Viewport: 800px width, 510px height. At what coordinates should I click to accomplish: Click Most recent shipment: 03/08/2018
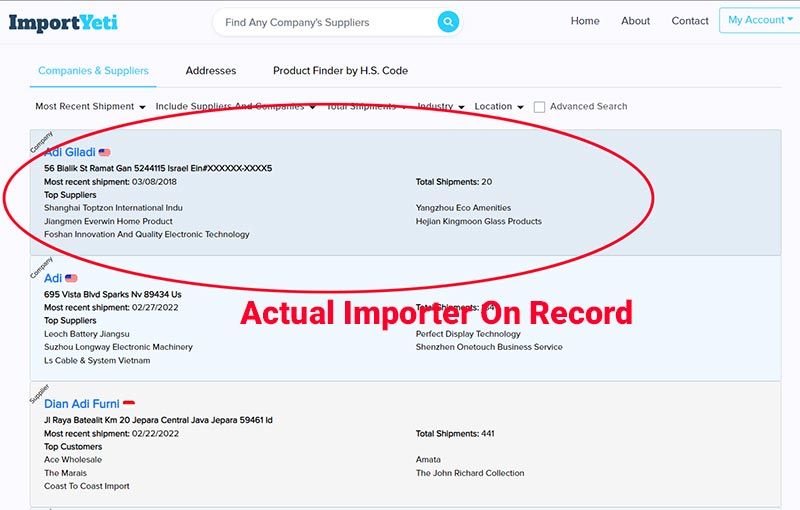tap(110, 182)
